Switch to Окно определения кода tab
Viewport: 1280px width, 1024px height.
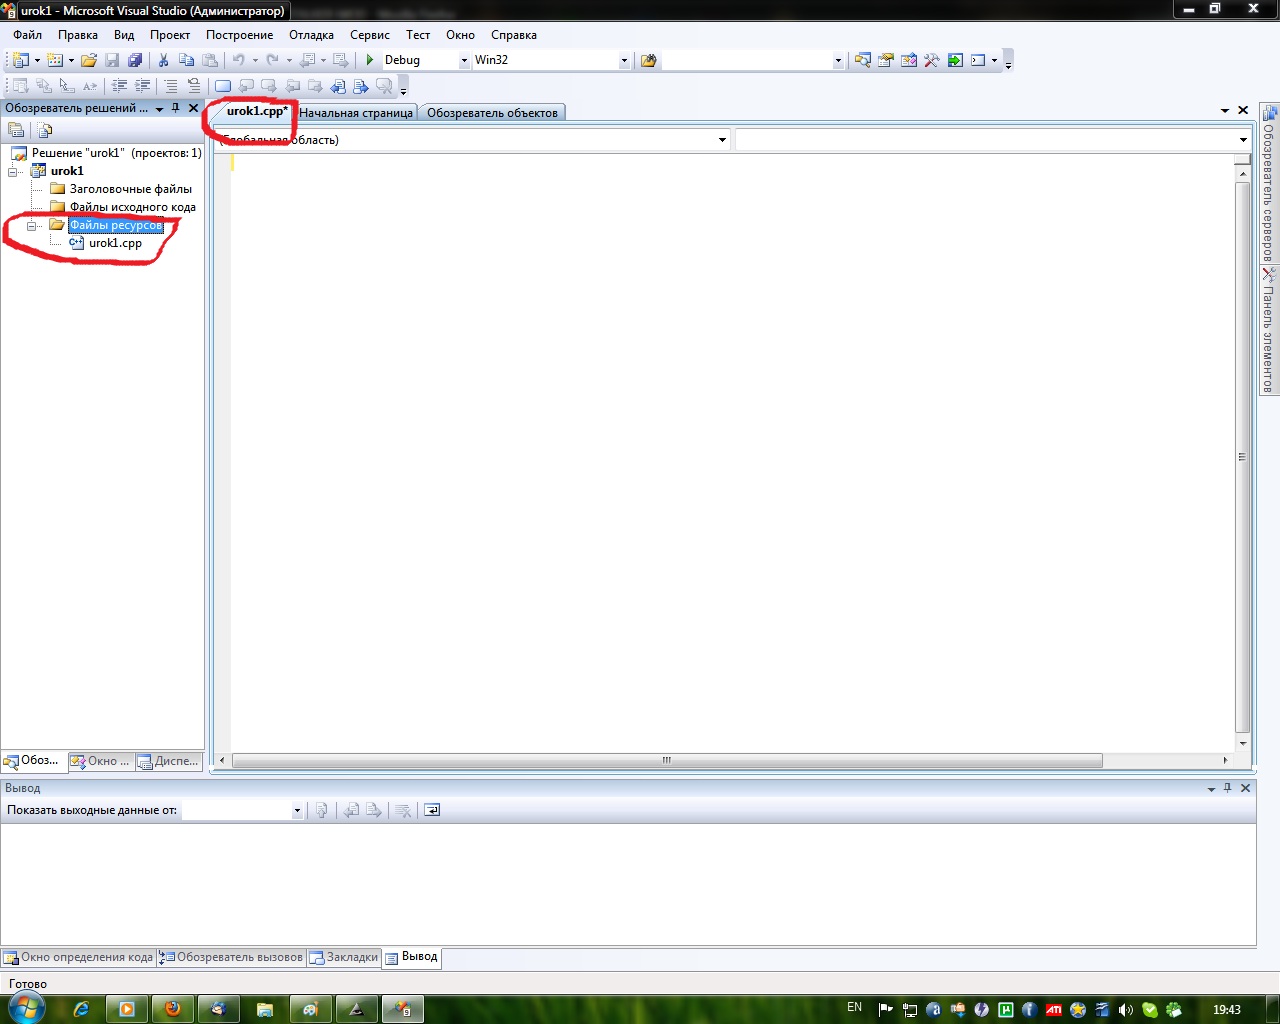(79, 957)
